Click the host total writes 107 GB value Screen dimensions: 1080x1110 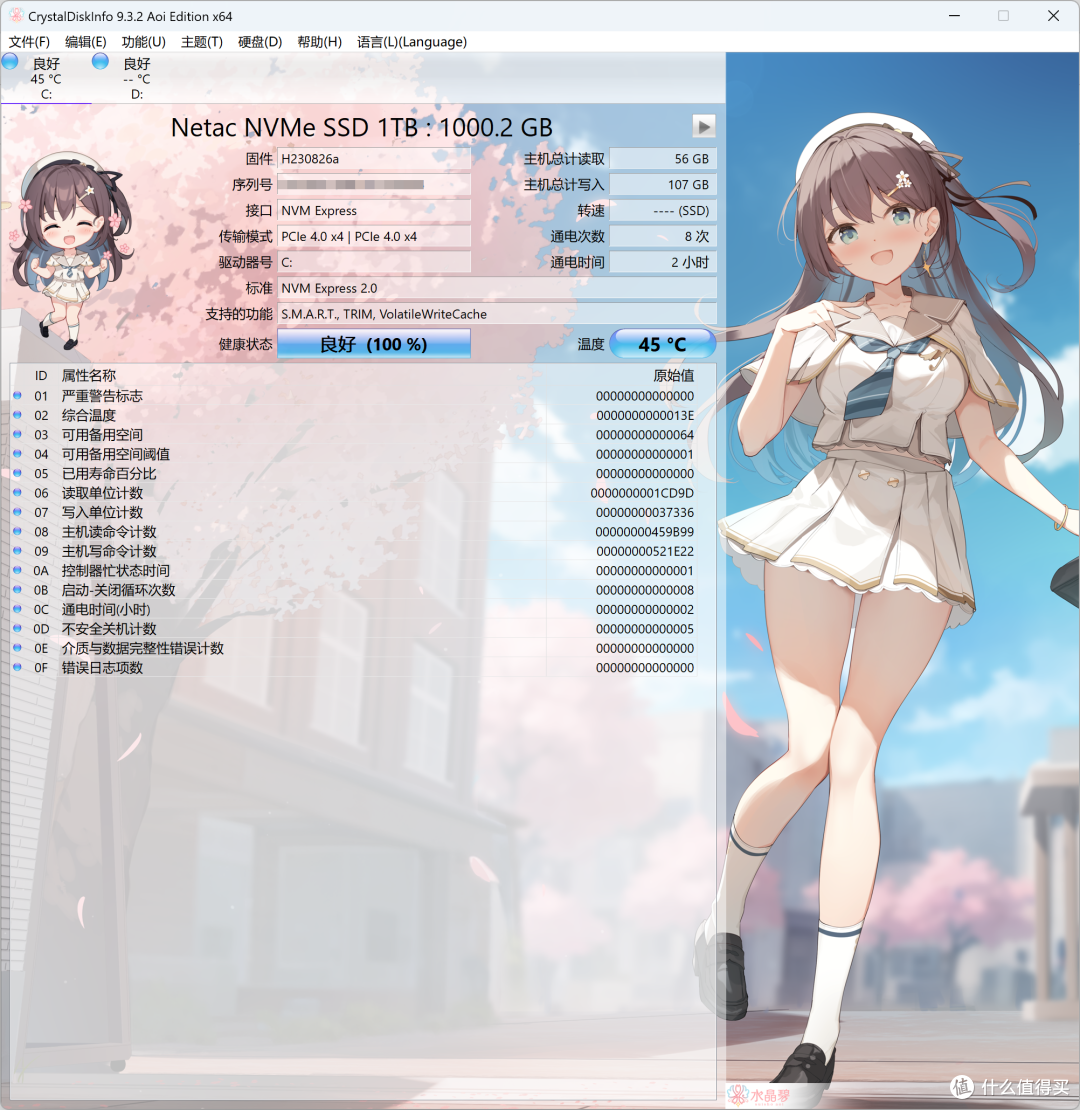click(x=662, y=185)
